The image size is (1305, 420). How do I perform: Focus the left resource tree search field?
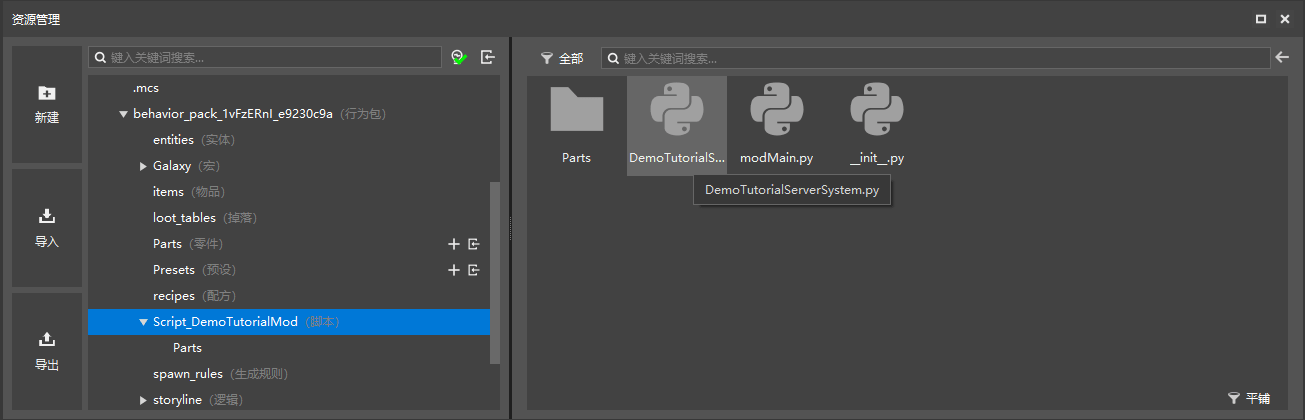[265, 58]
